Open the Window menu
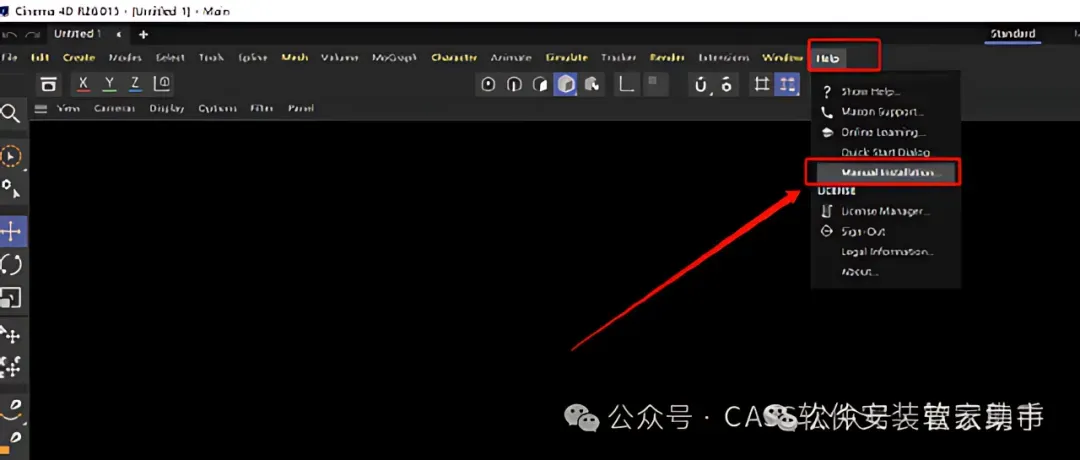This screenshot has width=1080, height=460. point(782,58)
